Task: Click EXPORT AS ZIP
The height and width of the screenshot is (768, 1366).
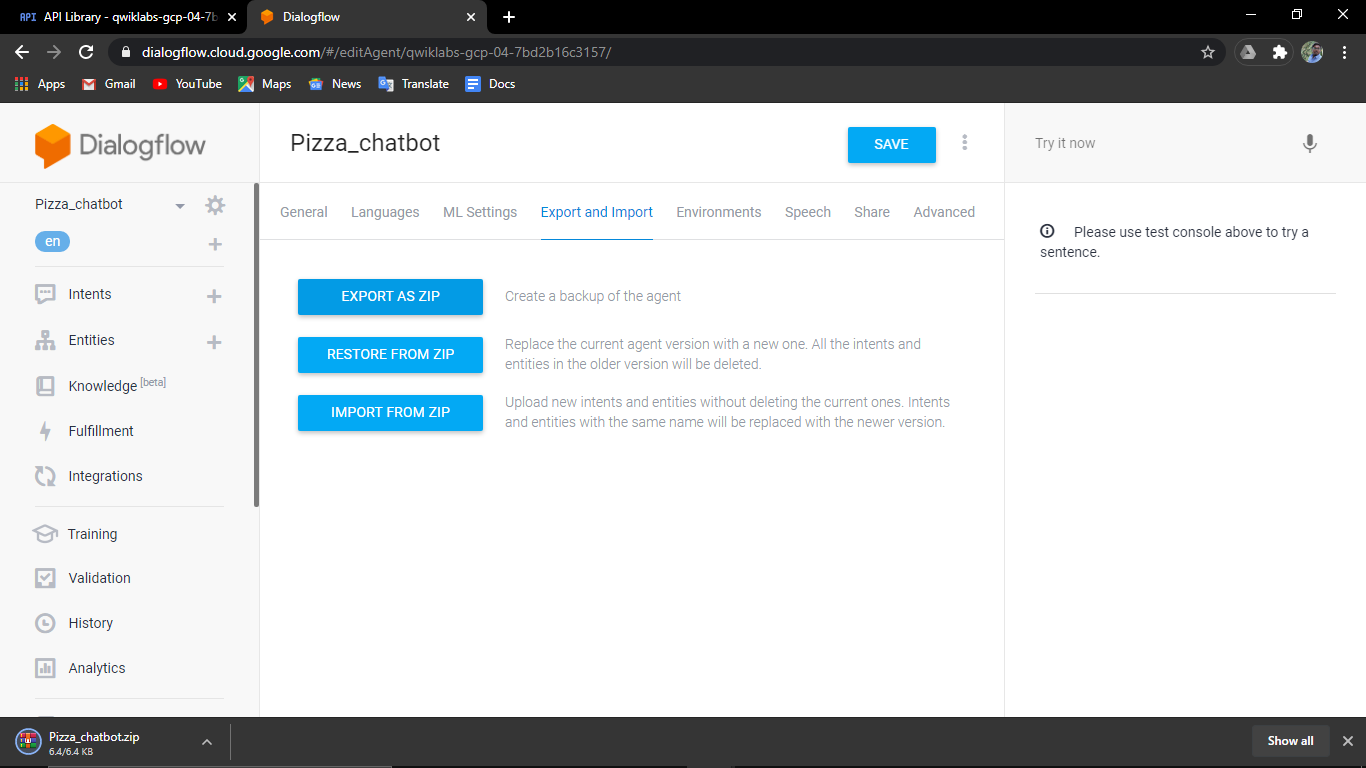Action: click(390, 296)
